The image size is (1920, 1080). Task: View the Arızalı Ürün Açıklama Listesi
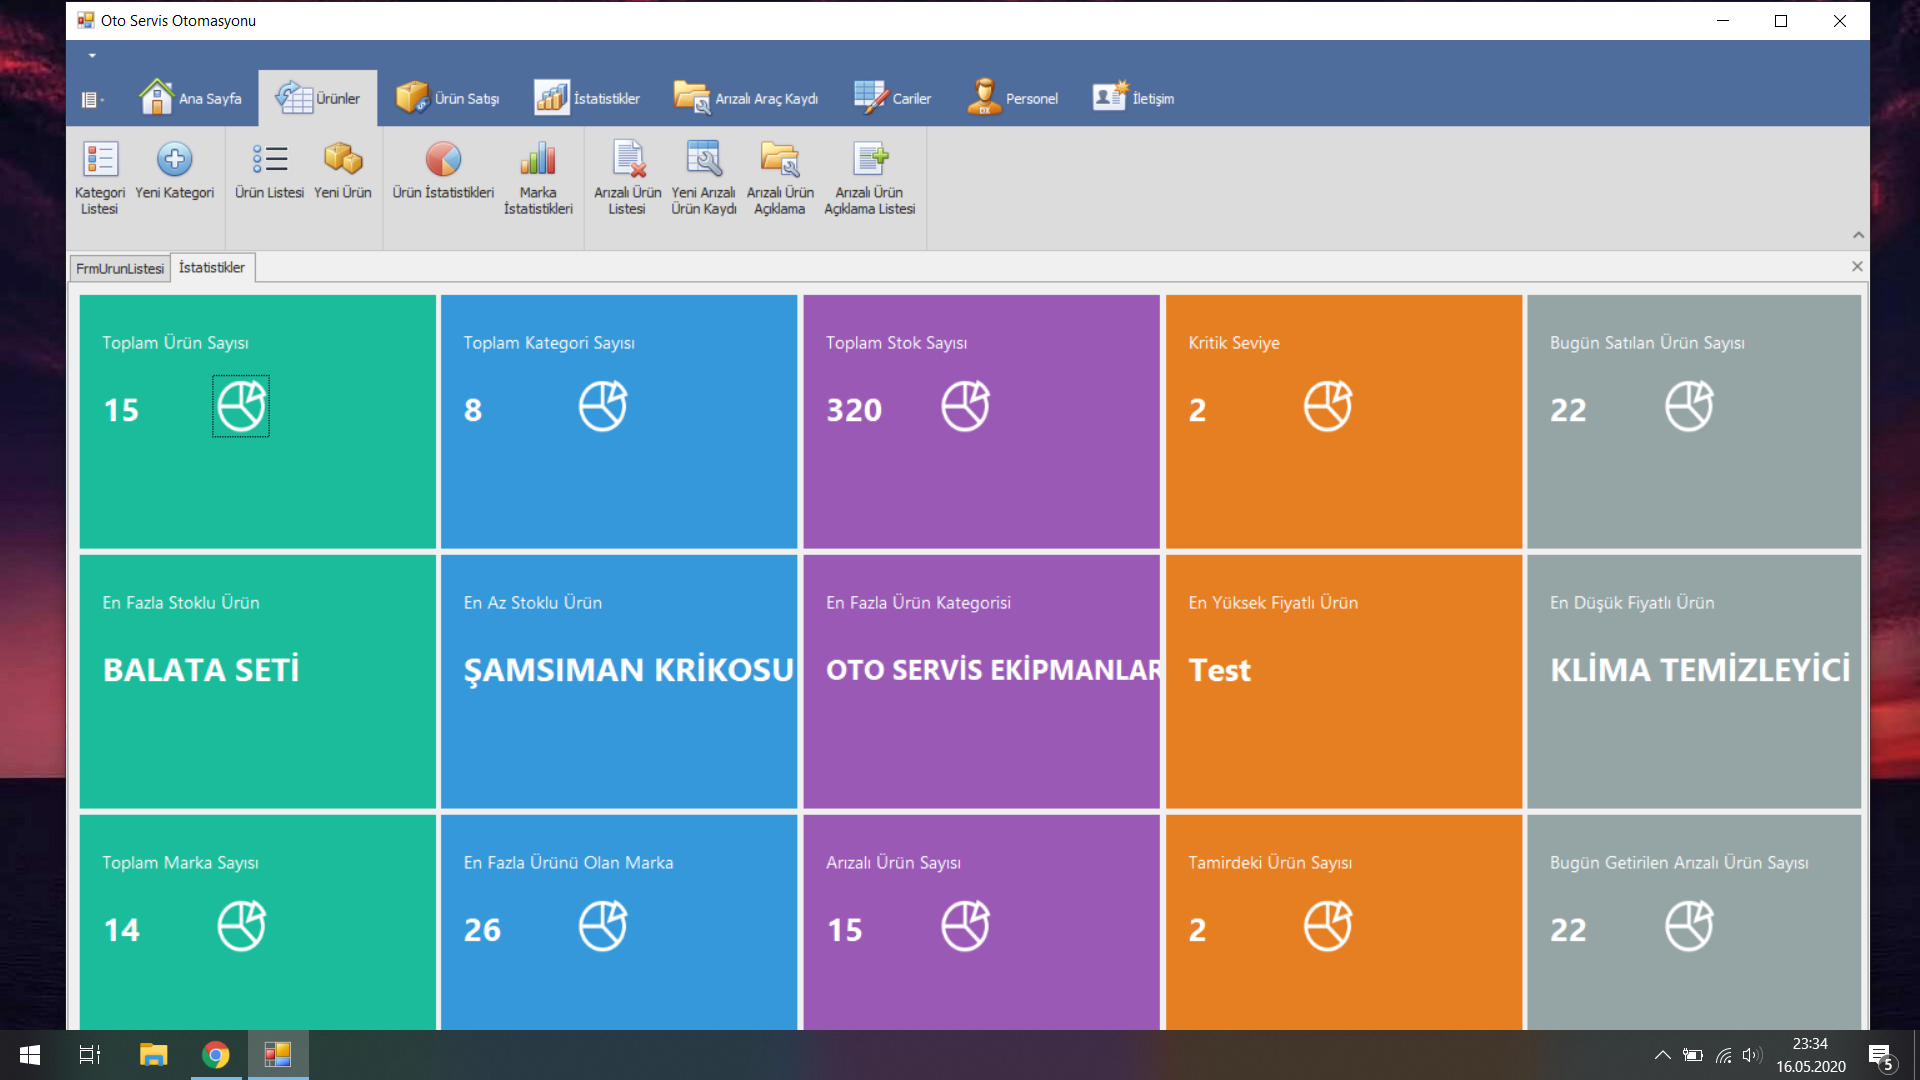(x=869, y=178)
